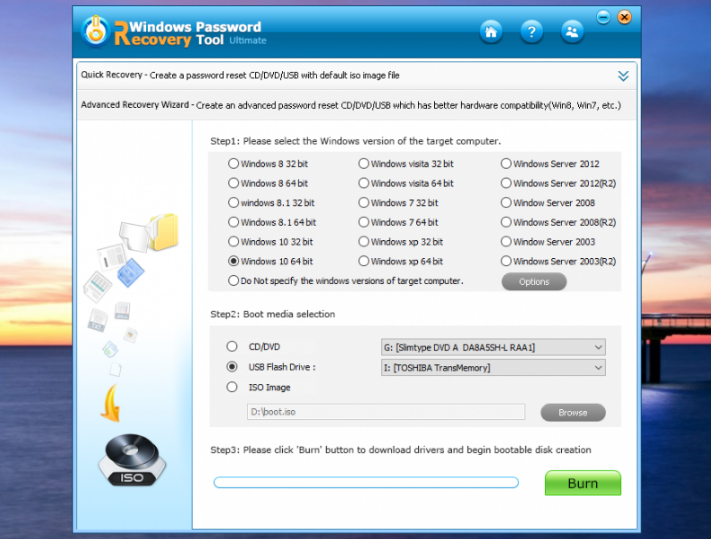Choose Do Not specify windows versions option
The height and width of the screenshot is (539, 711).
tap(346, 281)
